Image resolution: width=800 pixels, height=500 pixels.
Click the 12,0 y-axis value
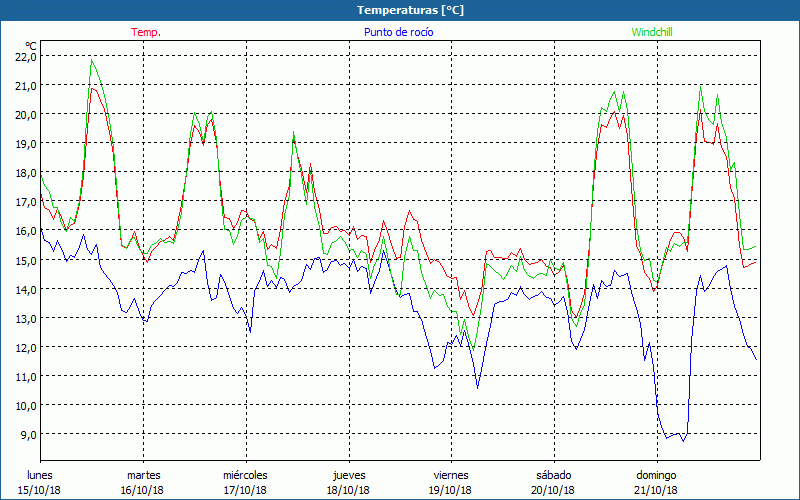click(26, 347)
